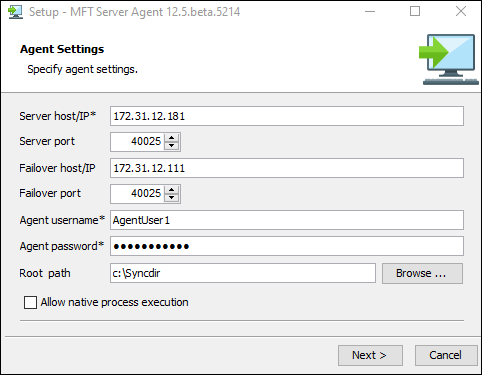The height and width of the screenshot is (375, 482).
Task: Select the Agent username field
Action: pos(287,220)
